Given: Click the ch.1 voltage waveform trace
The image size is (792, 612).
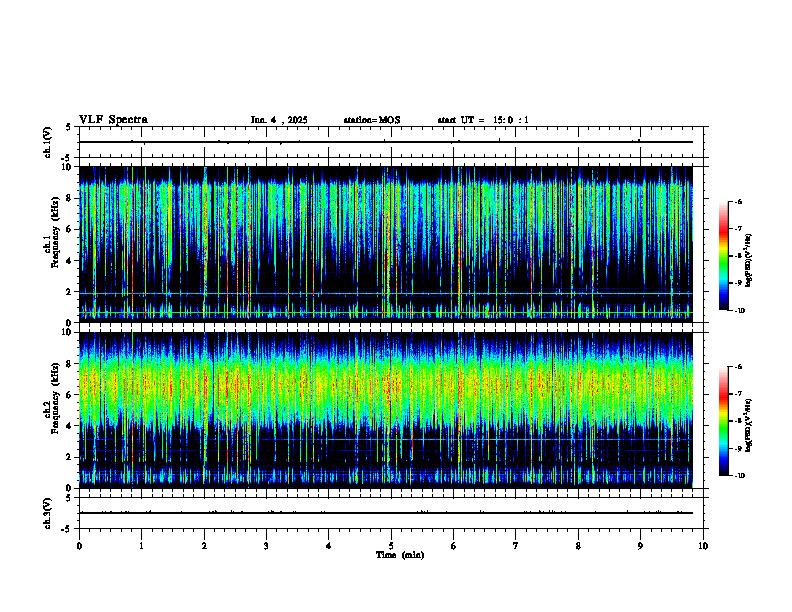Looking at the screenshot, I should 385,142.
